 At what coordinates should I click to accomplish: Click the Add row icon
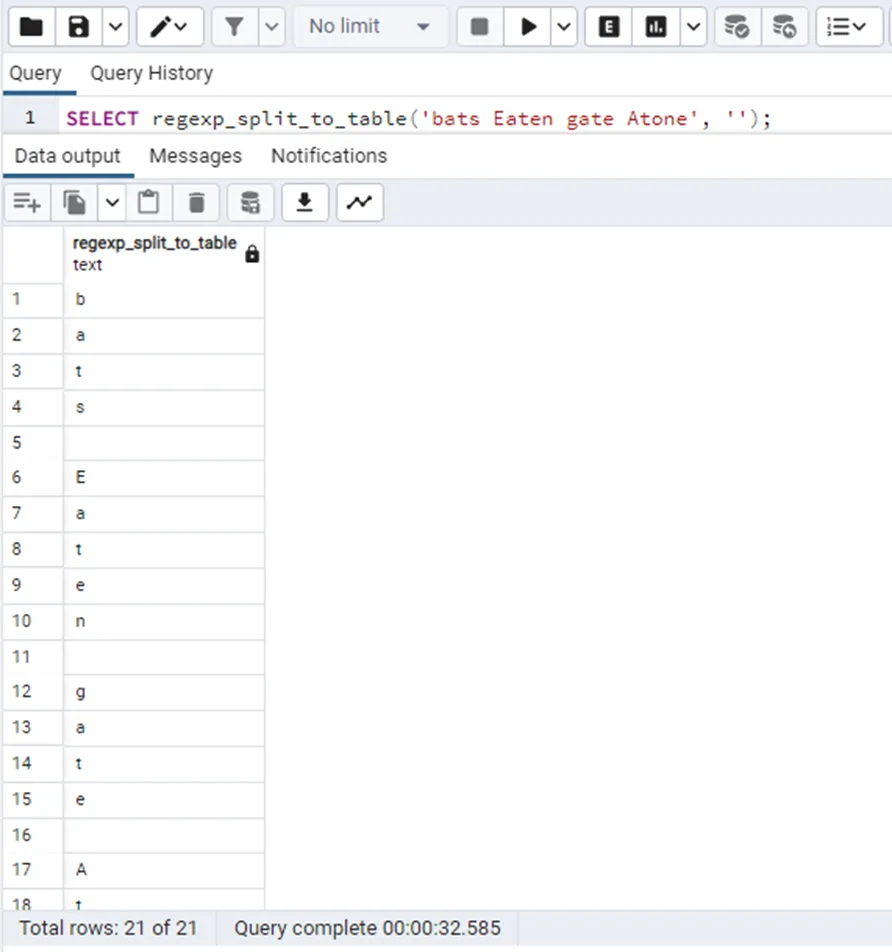(27, 203)
